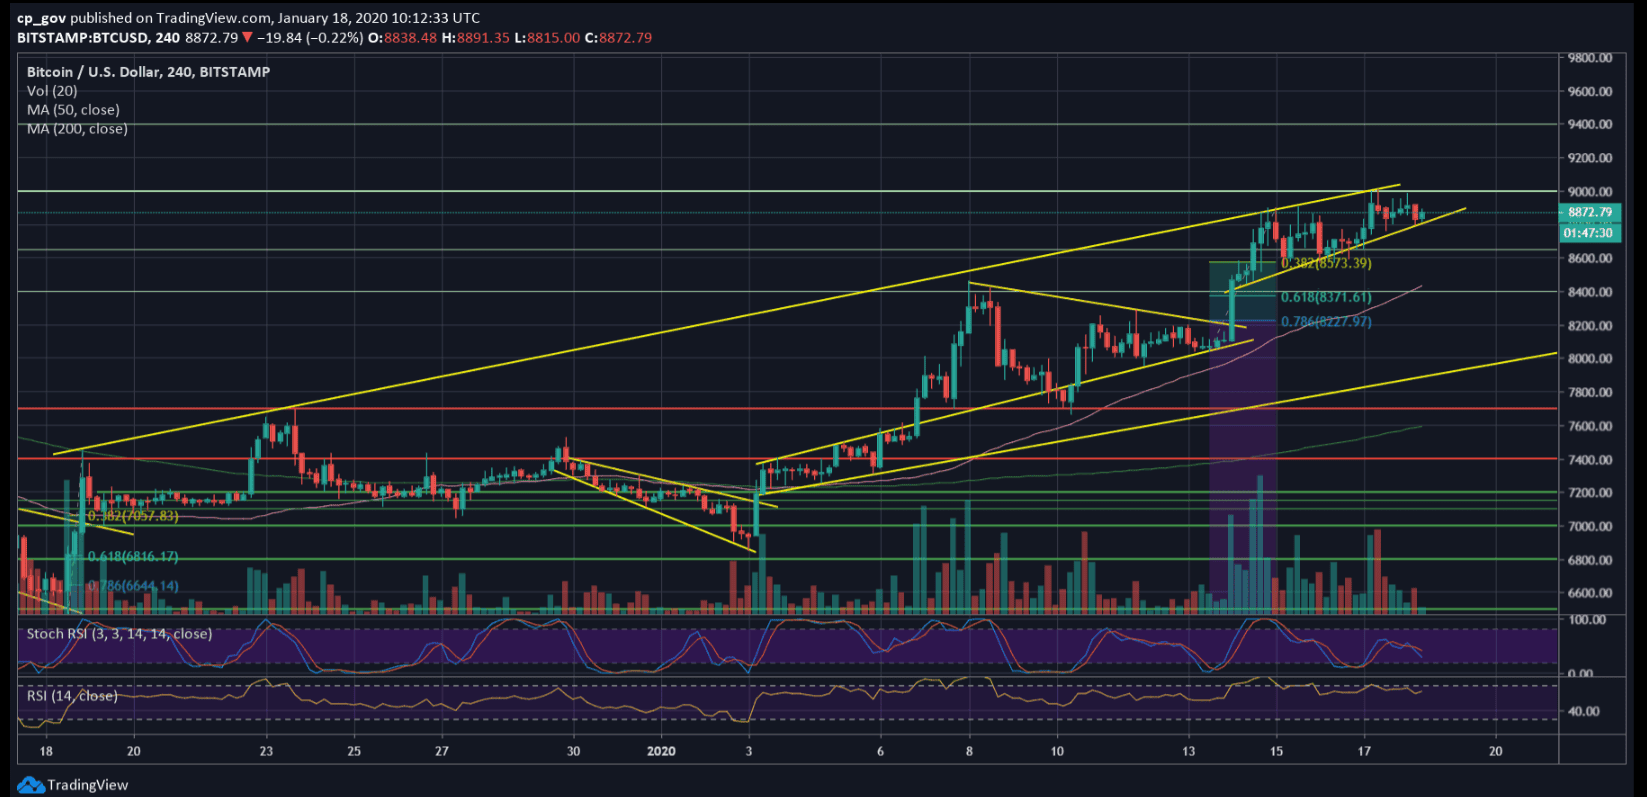Select the 0.382 (8573.39) Fibonacci level label
Screen dimensions: 1647x797
[1326, 264]
